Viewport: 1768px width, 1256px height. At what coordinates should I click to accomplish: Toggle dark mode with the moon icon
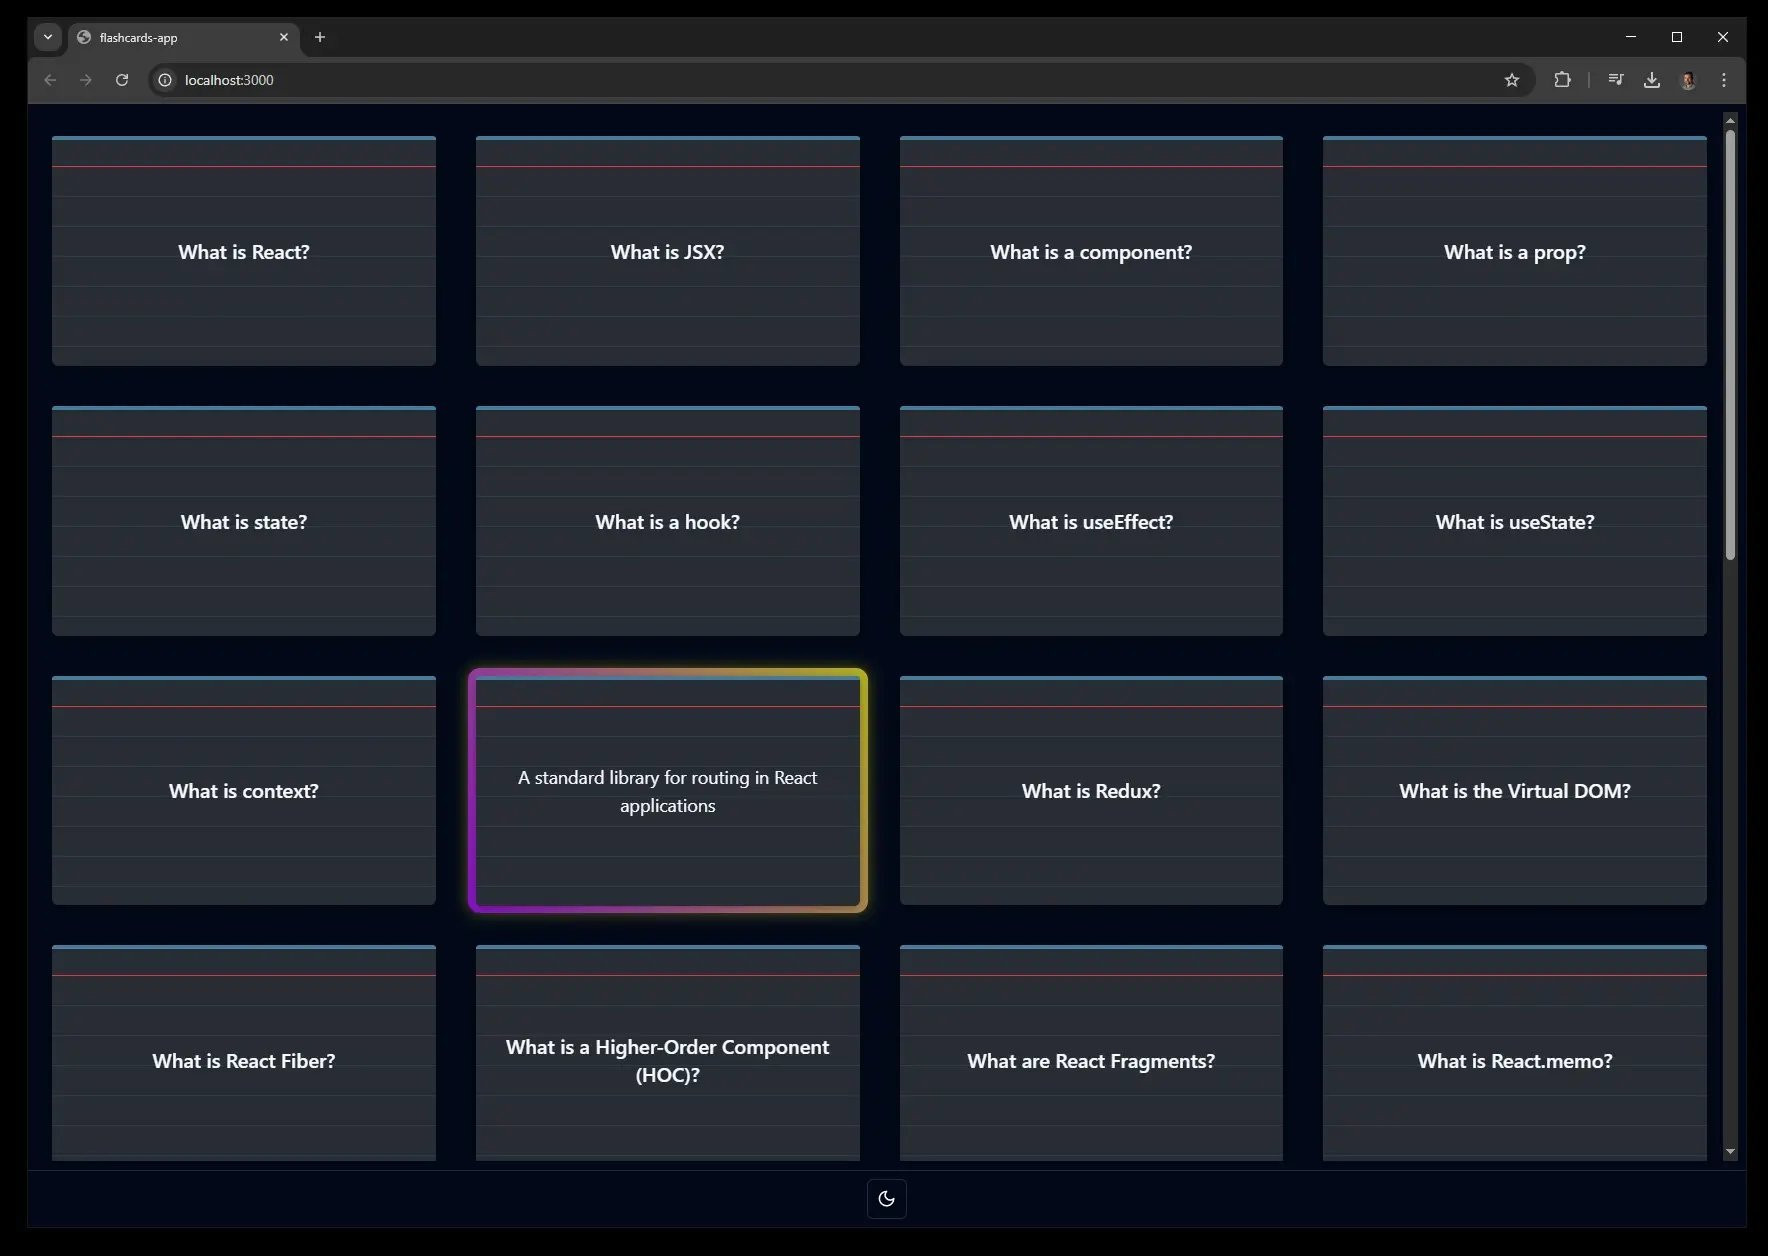pos(886,1199)
